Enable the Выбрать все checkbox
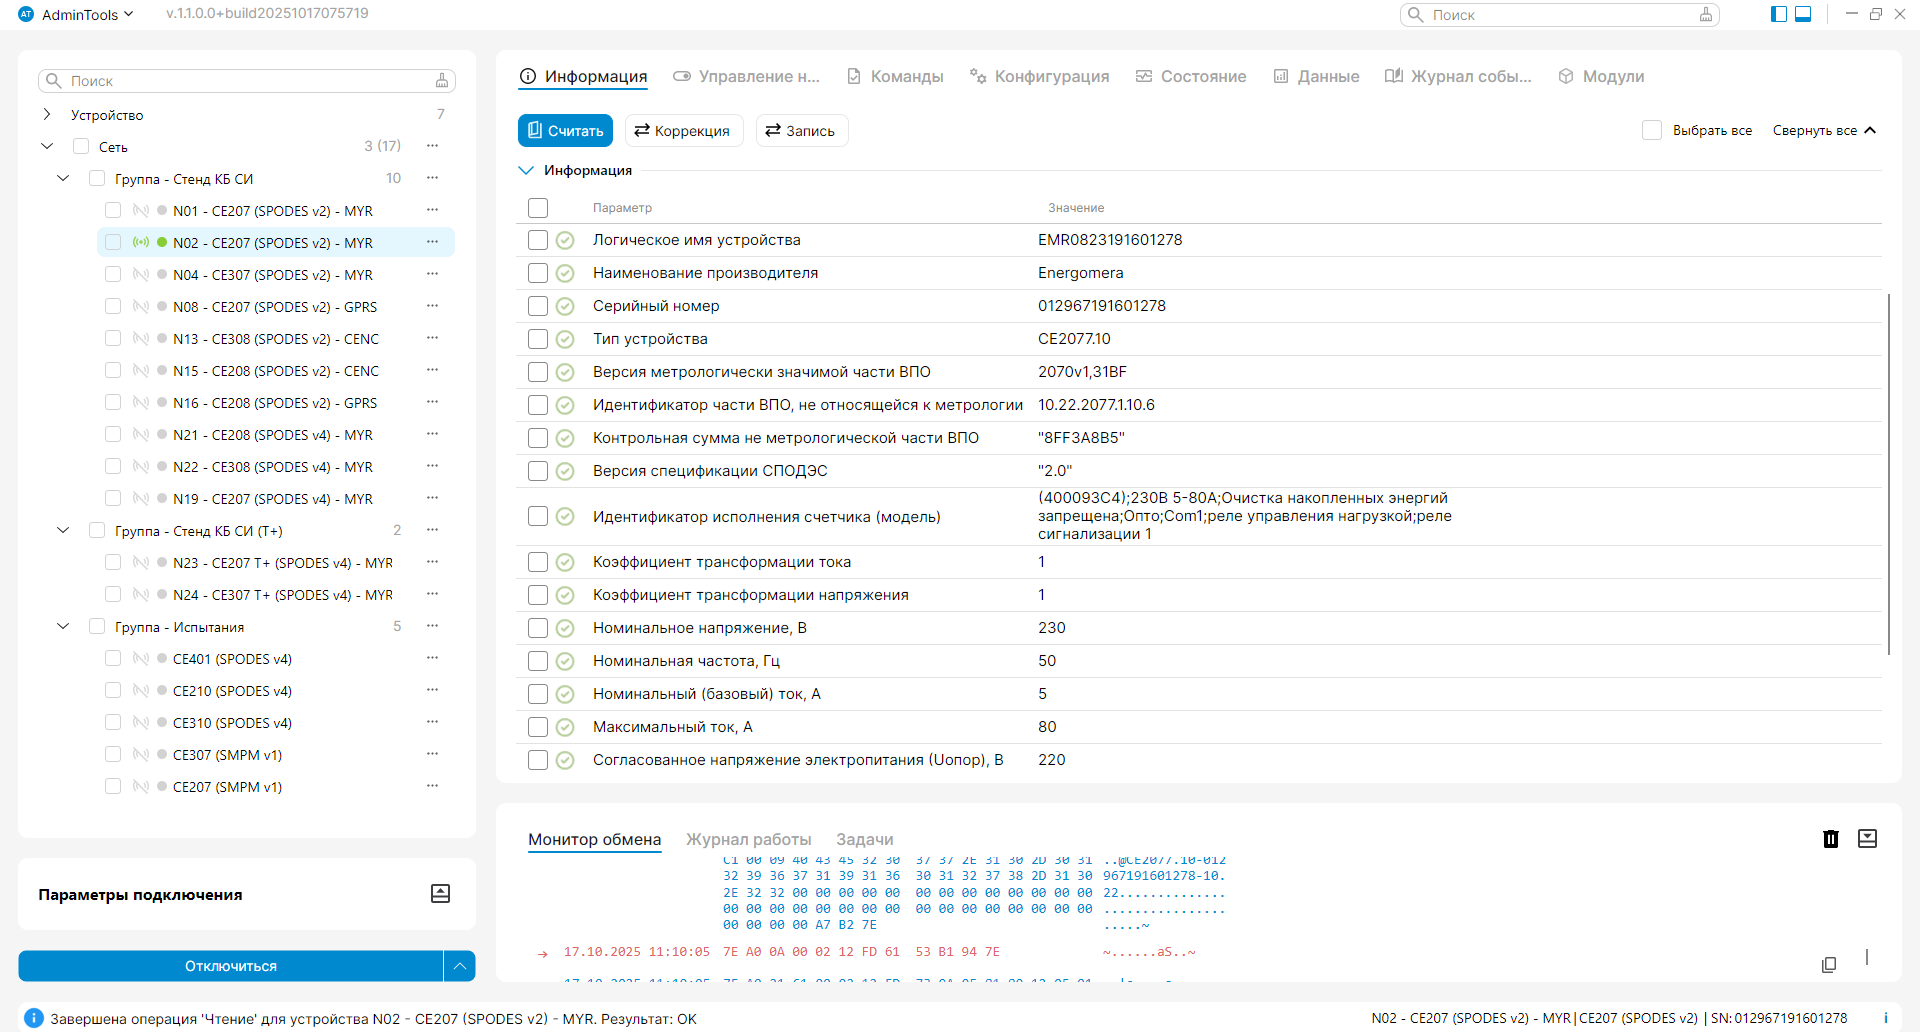 click(1652, 130)
